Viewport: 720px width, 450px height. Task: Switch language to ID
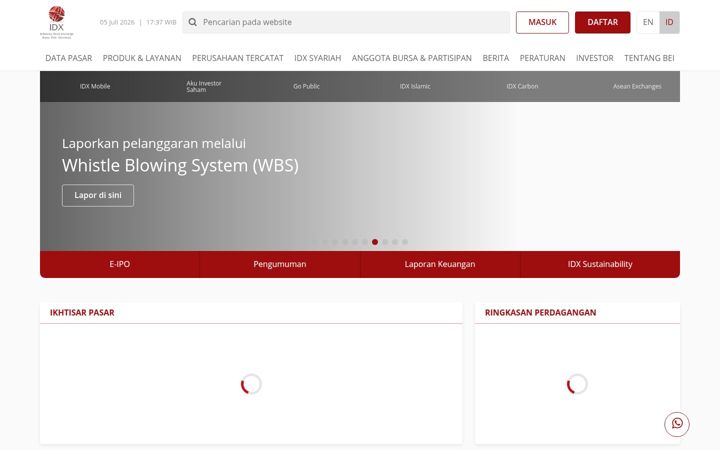click(669, 22)
